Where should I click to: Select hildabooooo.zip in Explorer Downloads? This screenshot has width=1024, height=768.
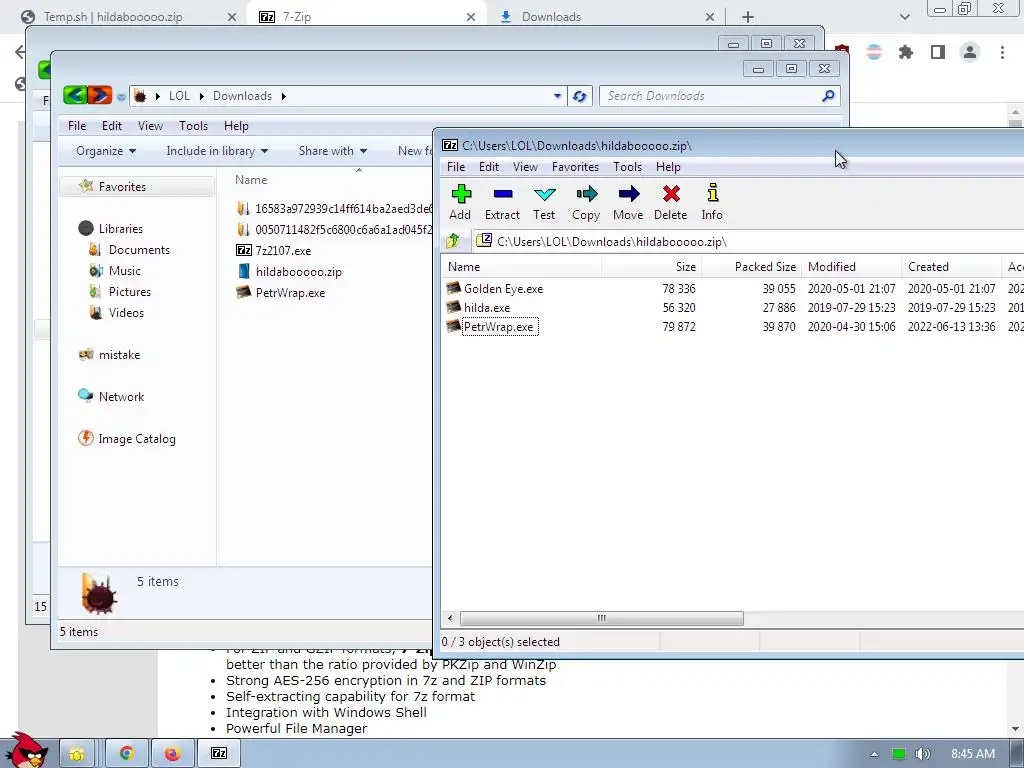[298, 272]
